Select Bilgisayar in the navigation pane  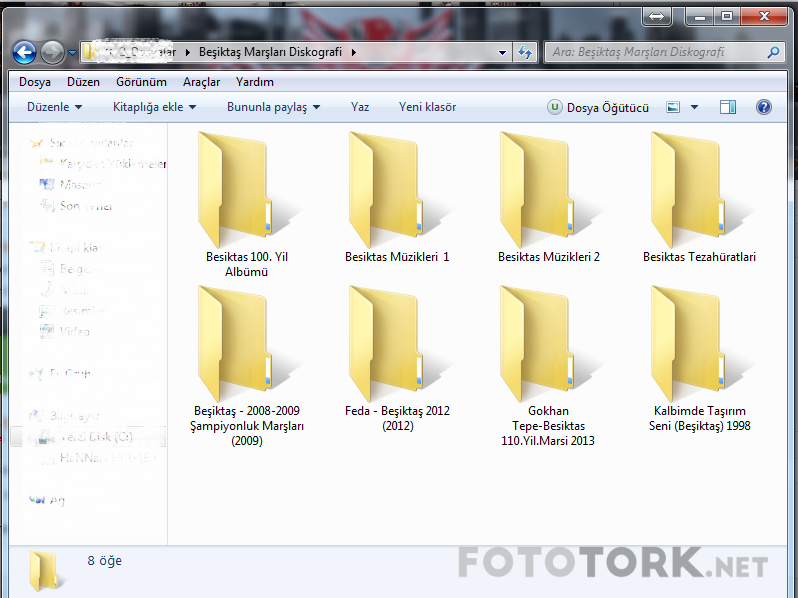pos(65,416)
